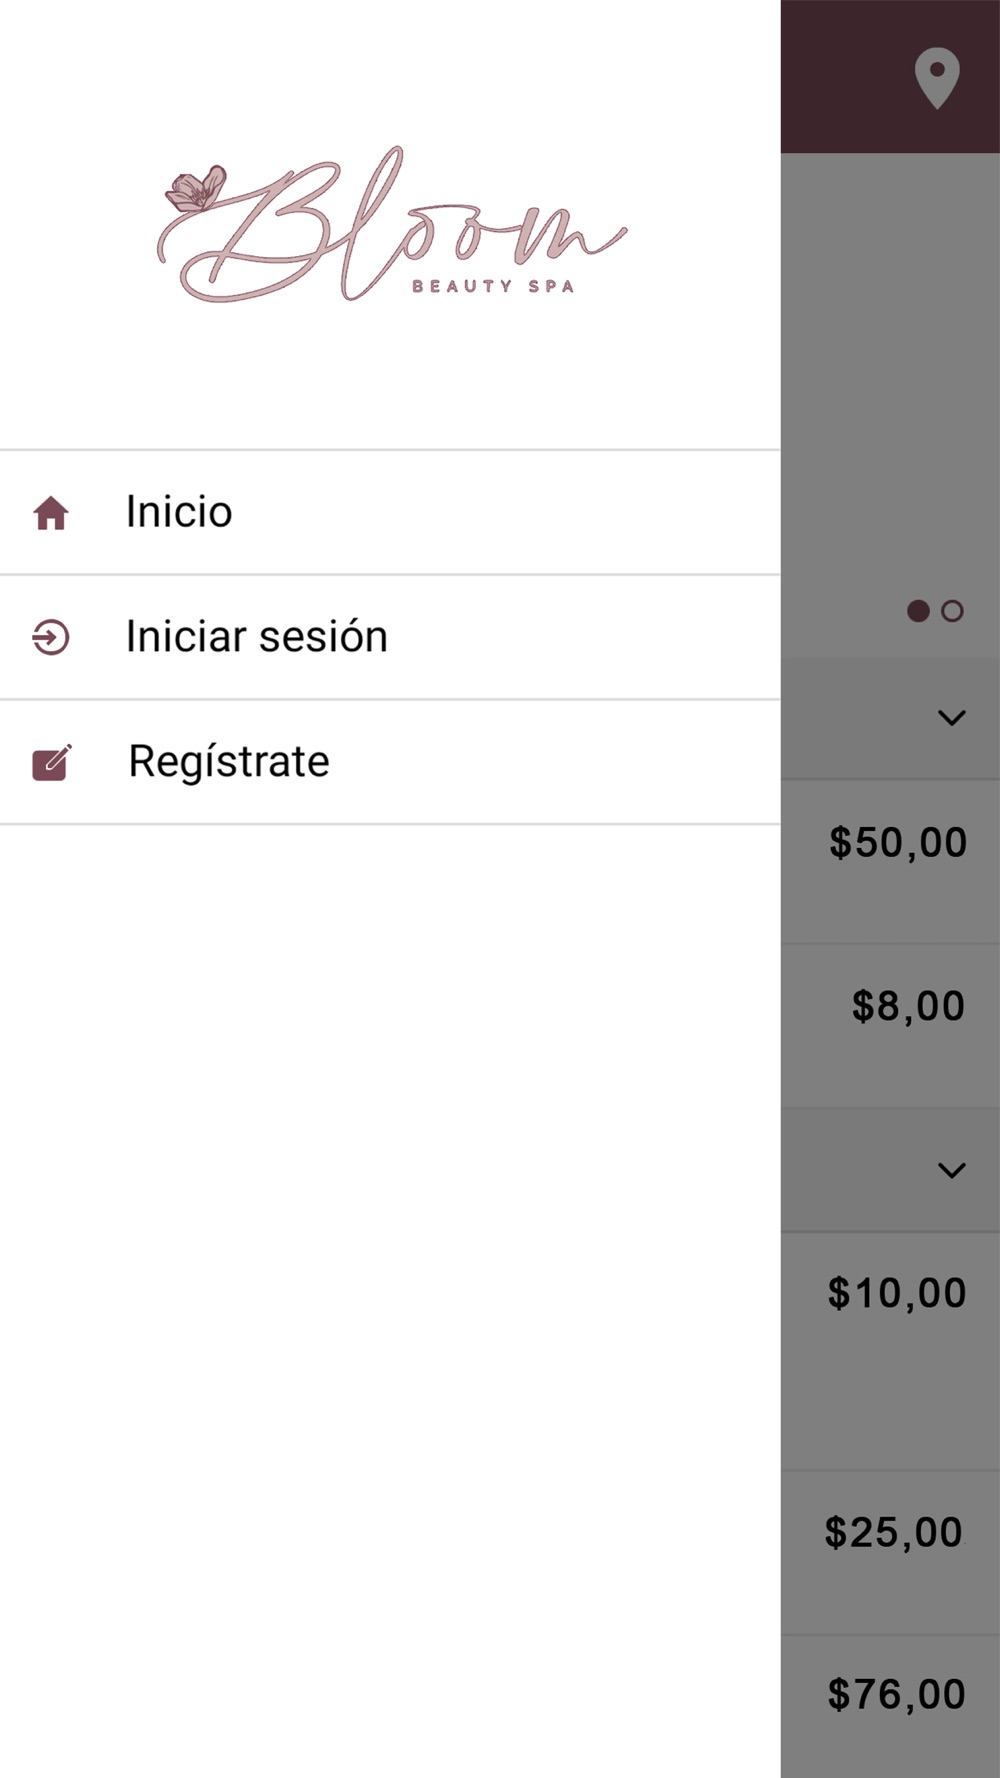Expand the lower chevron above $10,00
The width and height of the screenshot is (1000, 1778).
click(x=951, y=1169)
